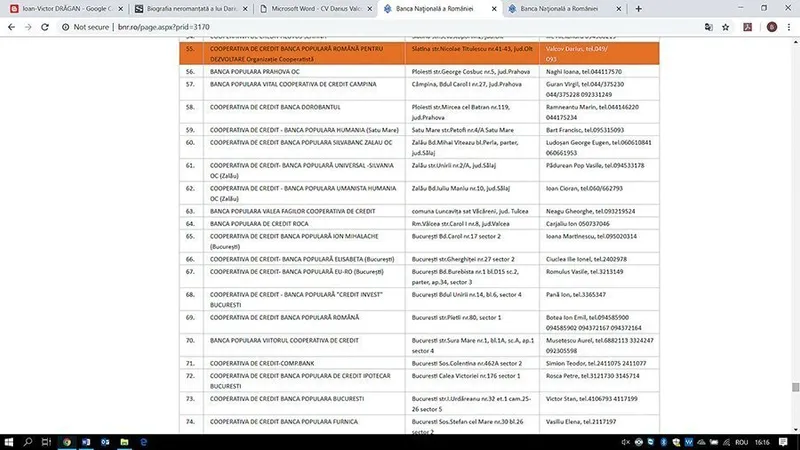This screenshot has width=800, height=450.
Task: Click BANCA POPULARA VITAL COOPERATIVA DE CREDIT CAMPINA
Action: (293, 84)
